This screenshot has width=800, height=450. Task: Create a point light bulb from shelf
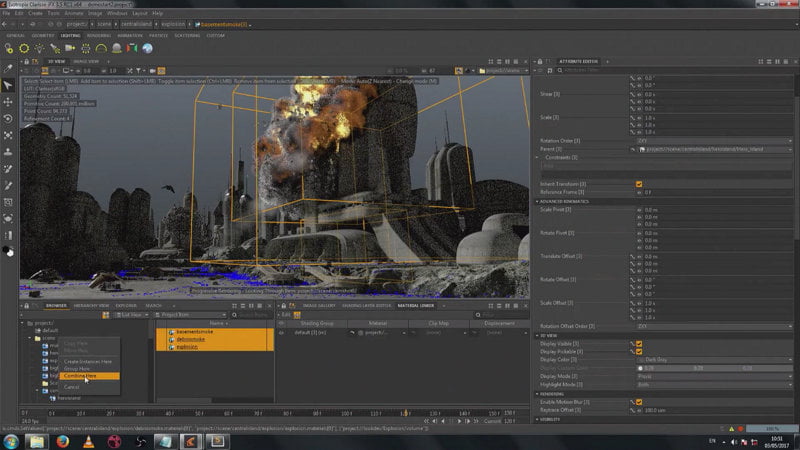39,48
